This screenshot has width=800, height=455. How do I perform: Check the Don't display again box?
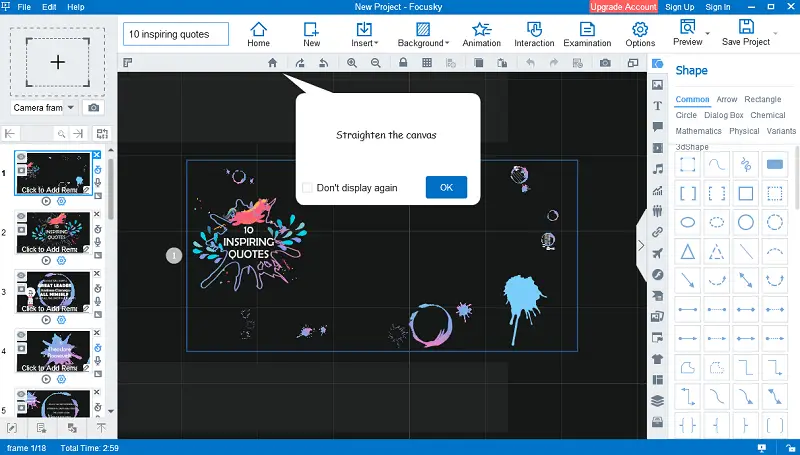307,188
